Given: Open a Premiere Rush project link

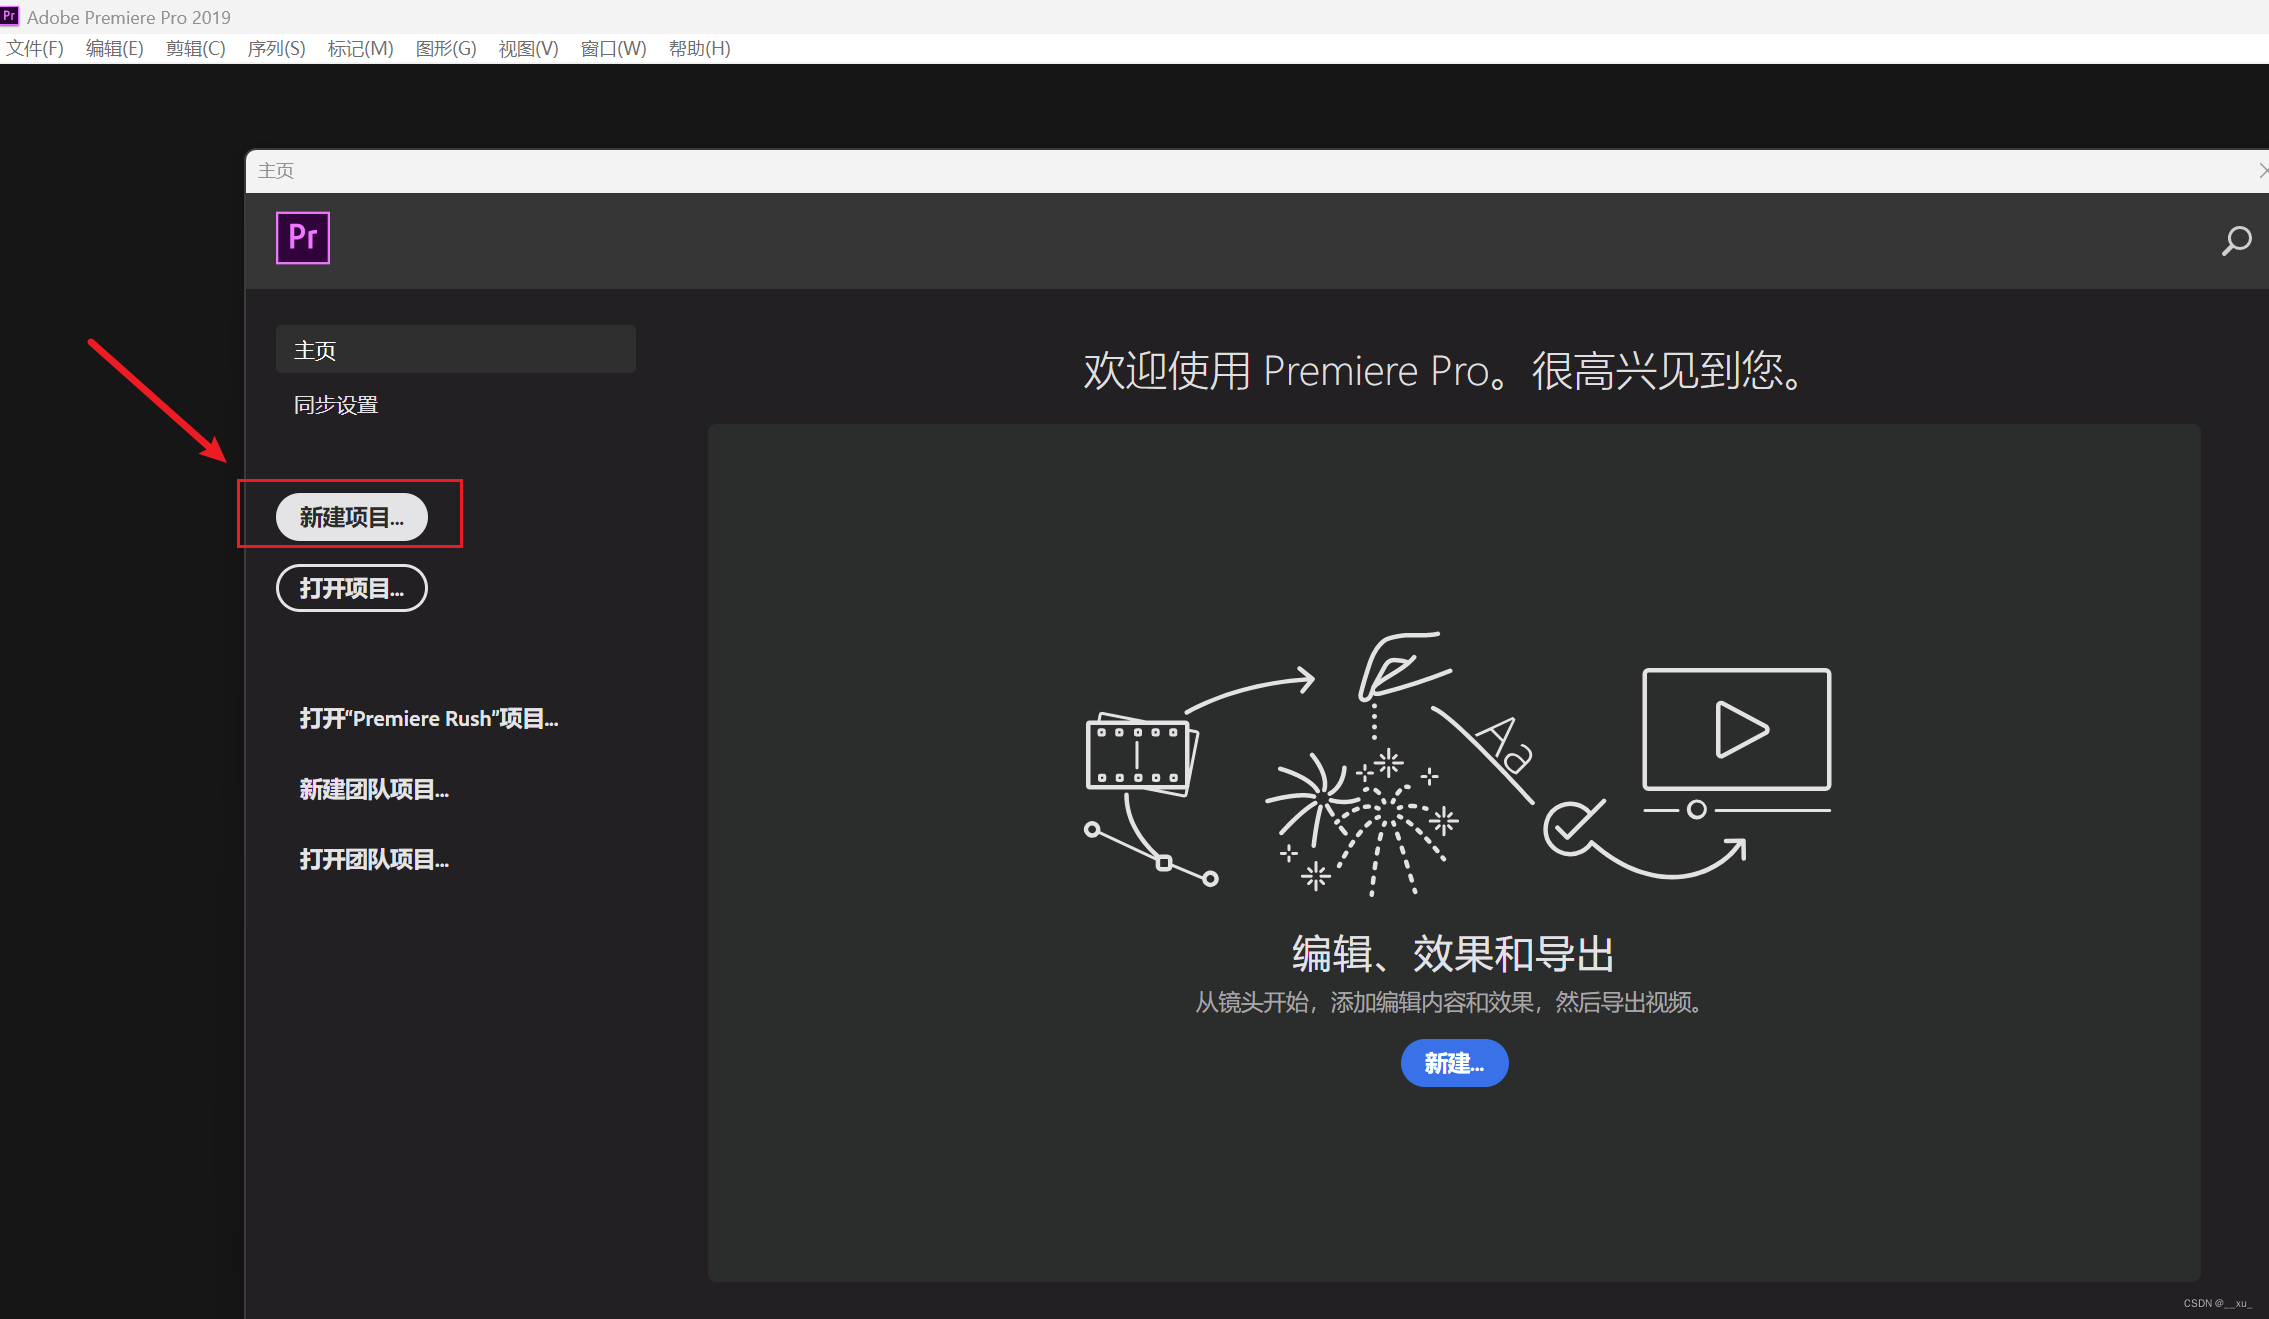Looking at the screenshot, I should click(429, 719).
